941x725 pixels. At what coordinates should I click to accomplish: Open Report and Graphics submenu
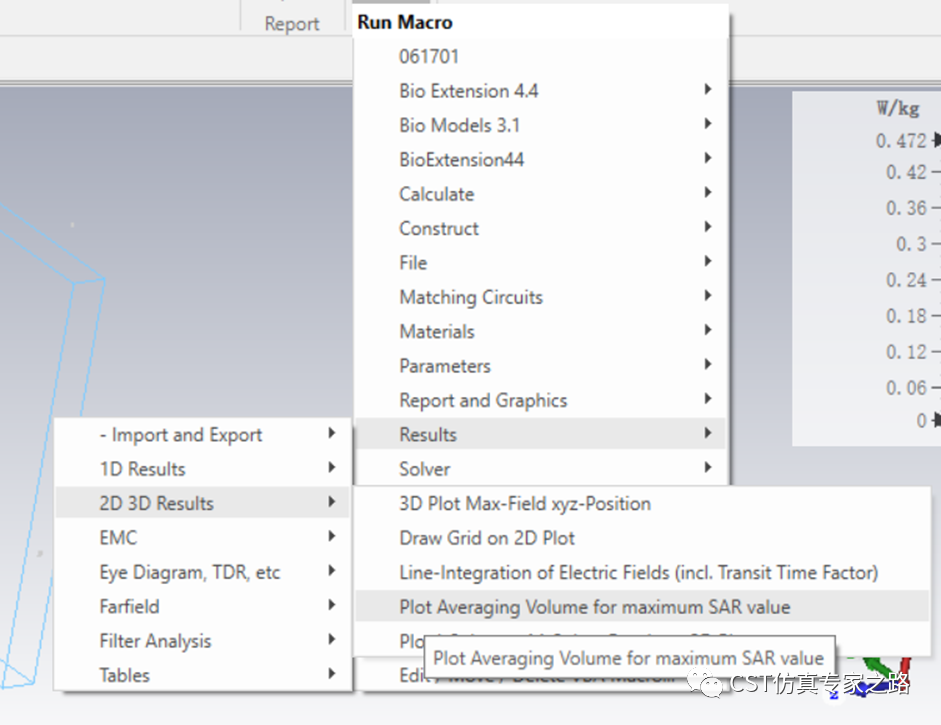pyautogui.click(x=541, y=400)
